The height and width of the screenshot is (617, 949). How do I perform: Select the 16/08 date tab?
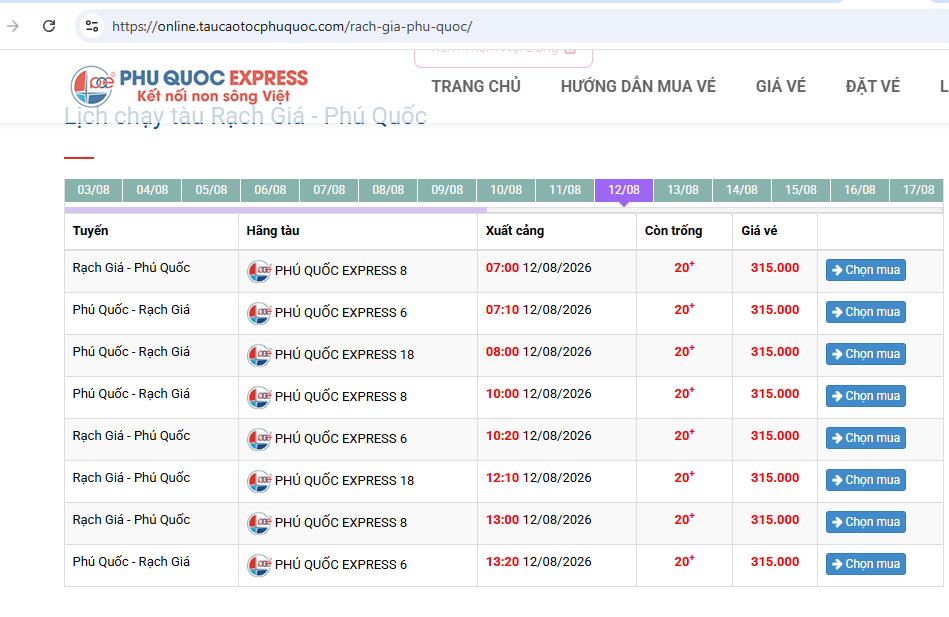coord(859,190)
